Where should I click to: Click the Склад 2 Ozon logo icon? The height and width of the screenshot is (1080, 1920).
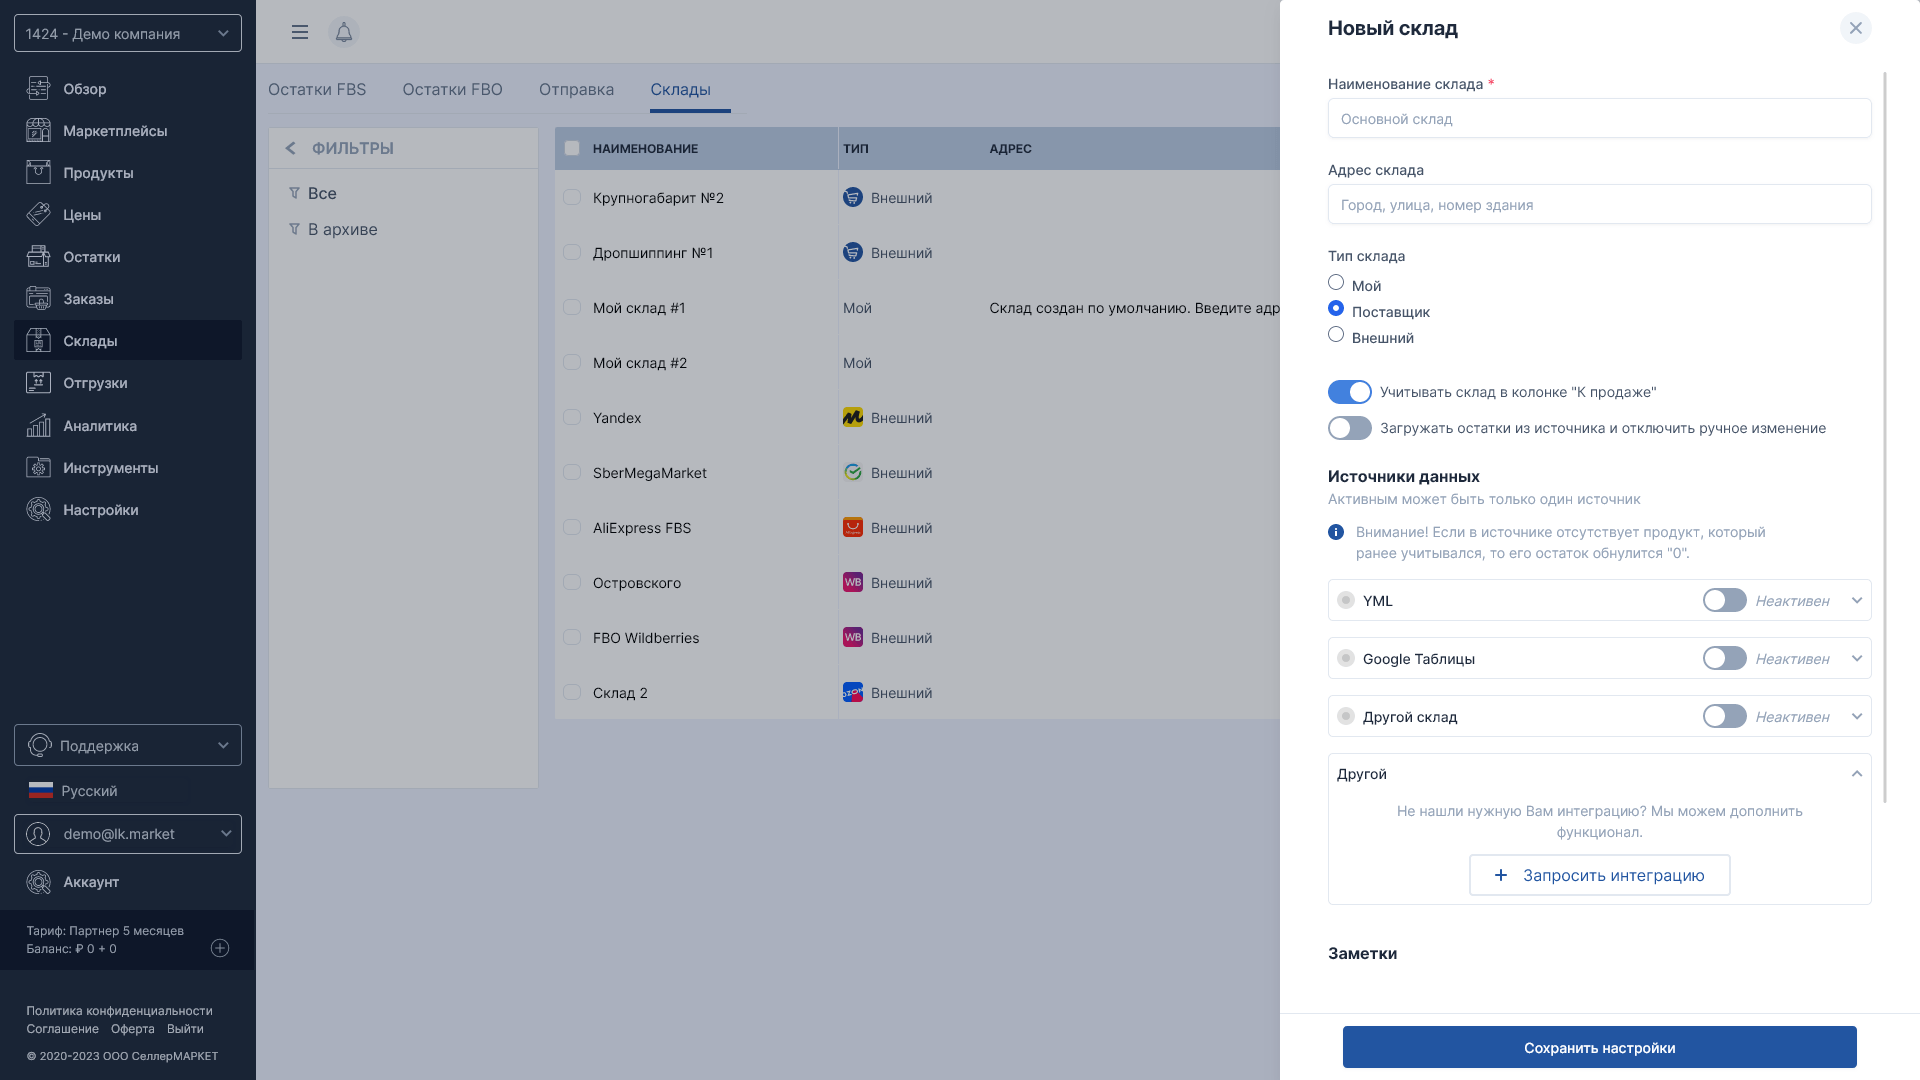853,693
